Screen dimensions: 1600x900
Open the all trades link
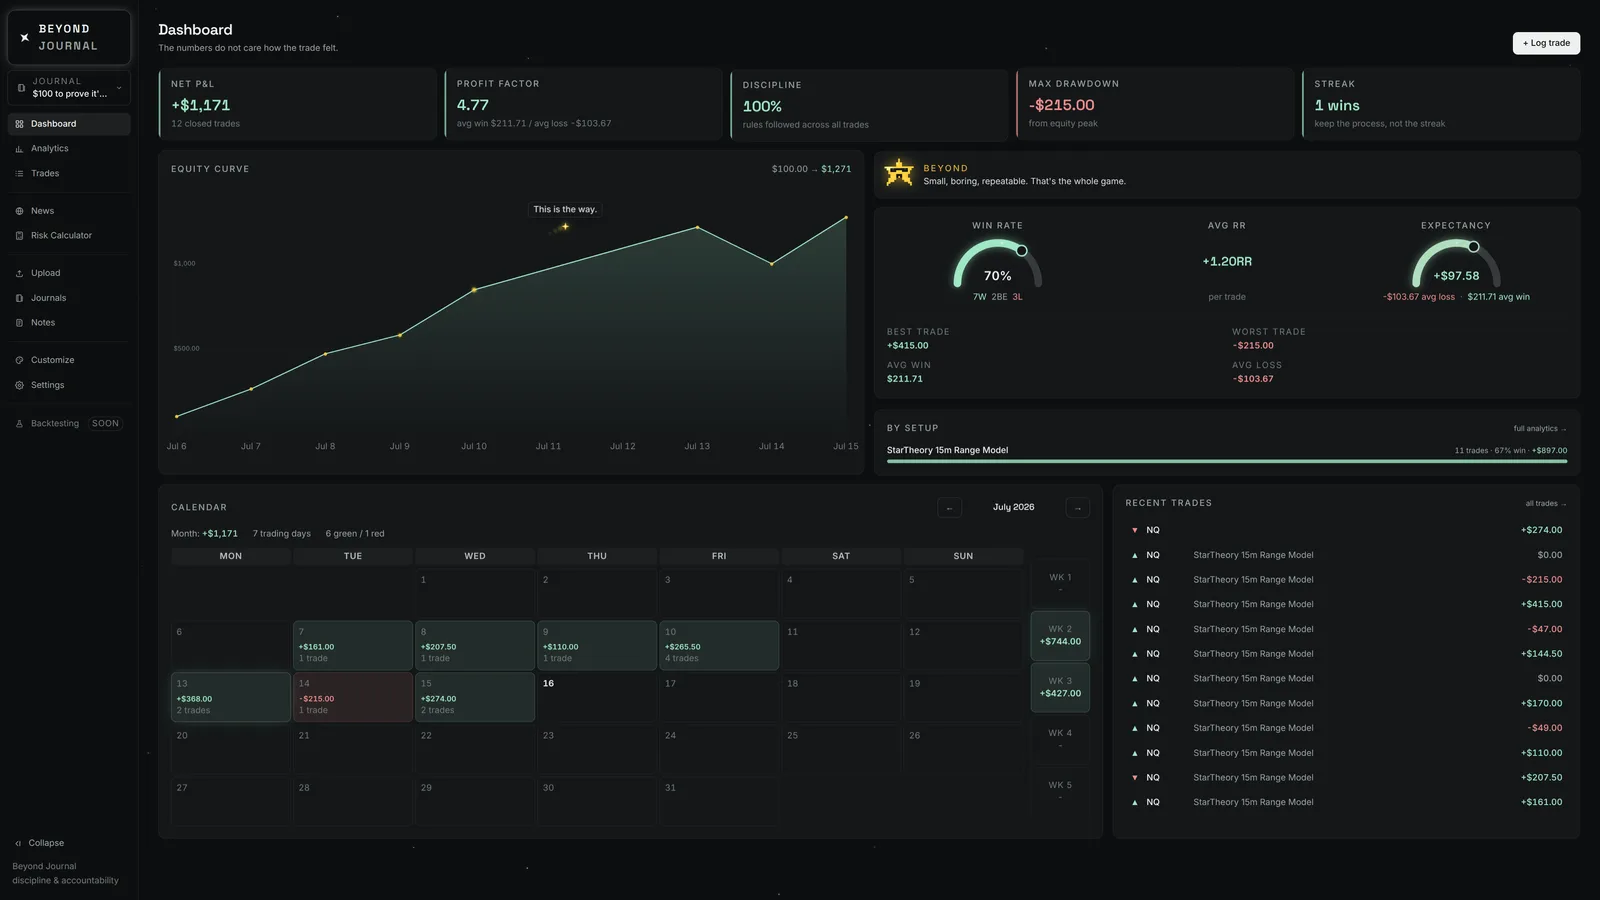[x=1546, y=504]
